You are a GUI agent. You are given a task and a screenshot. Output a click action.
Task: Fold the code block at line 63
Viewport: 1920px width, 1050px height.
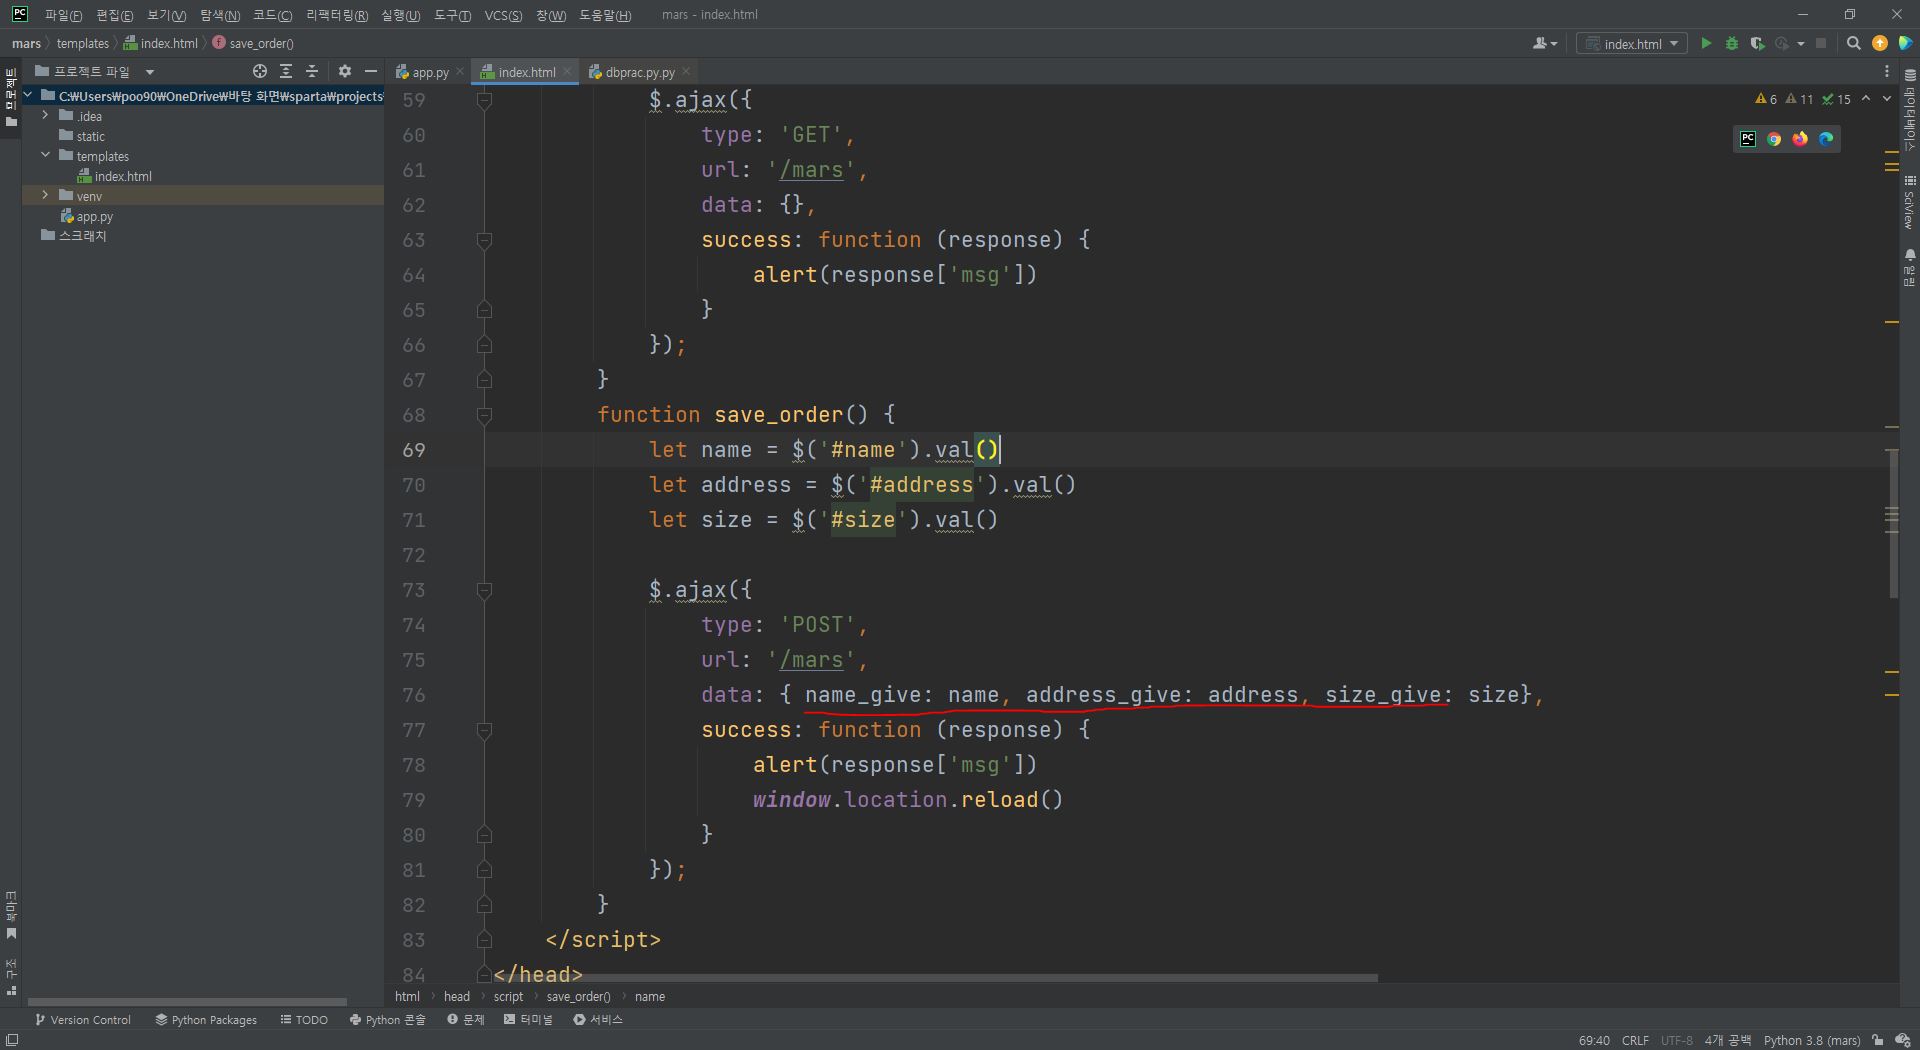484,240
